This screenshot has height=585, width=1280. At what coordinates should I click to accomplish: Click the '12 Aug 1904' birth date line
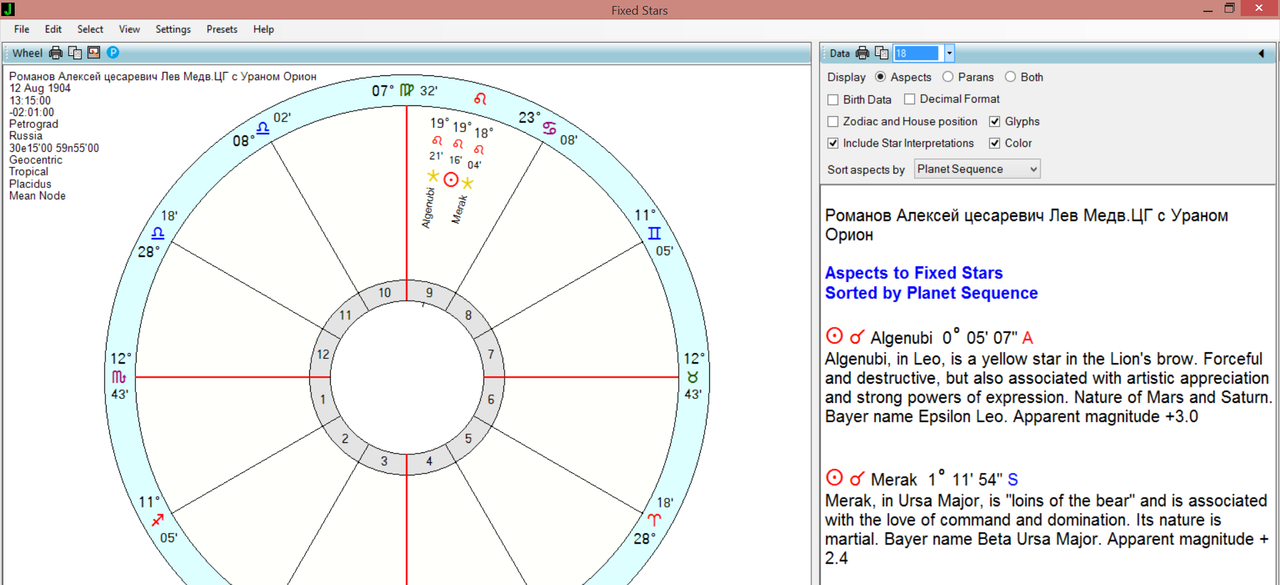tap(38, 88)
